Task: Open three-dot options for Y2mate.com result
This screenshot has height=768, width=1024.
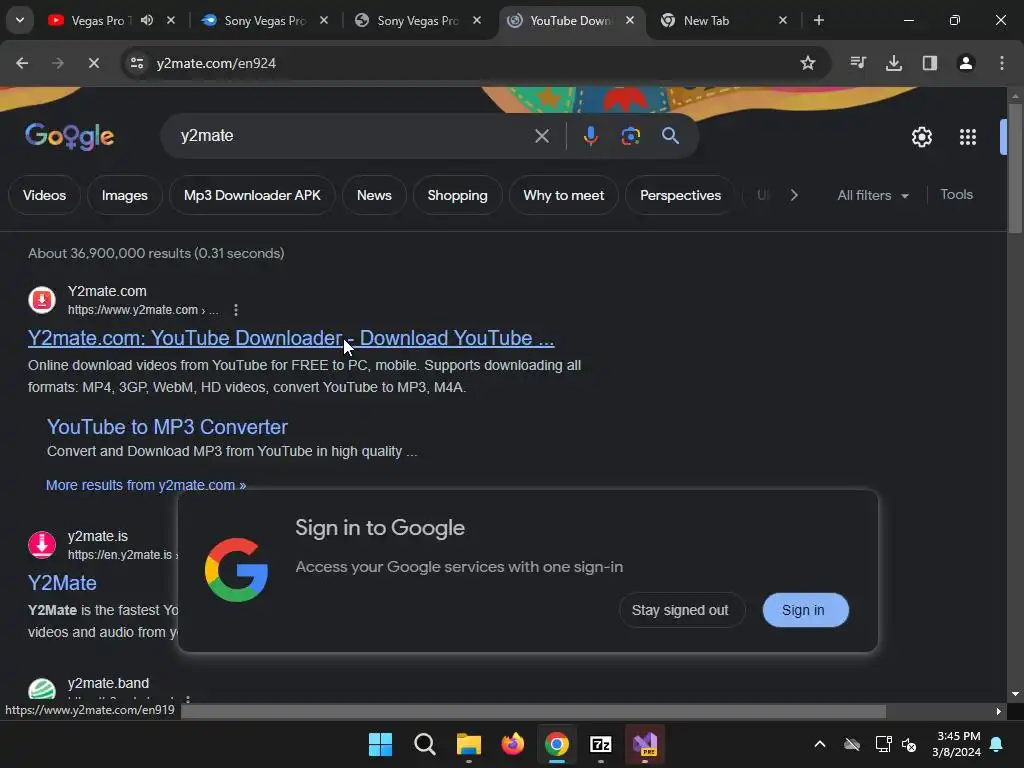Action: point(236,310)
